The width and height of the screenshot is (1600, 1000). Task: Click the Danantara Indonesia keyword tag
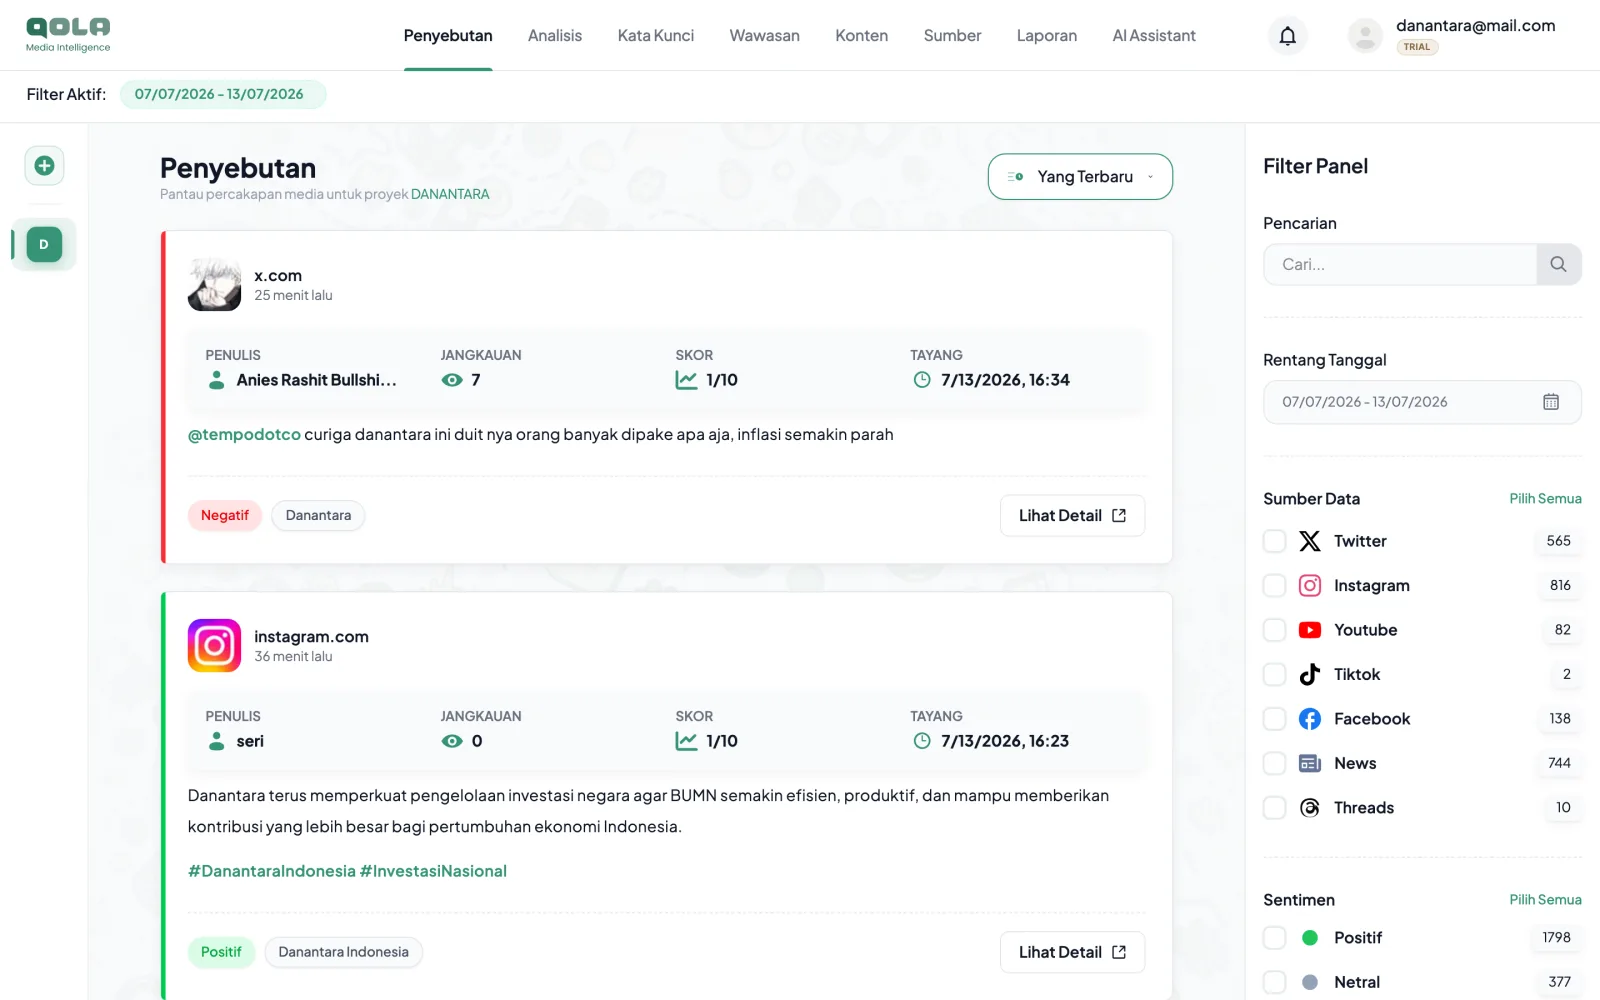(x=343, y=952)
